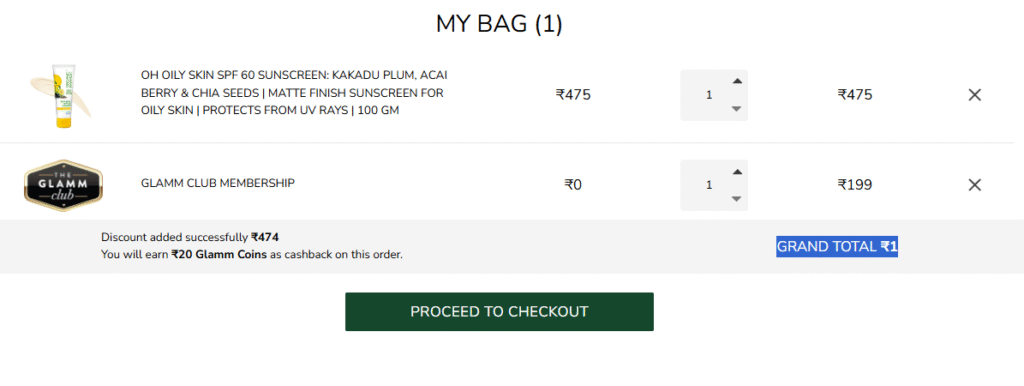Focus the membership quantity input field

709,185
